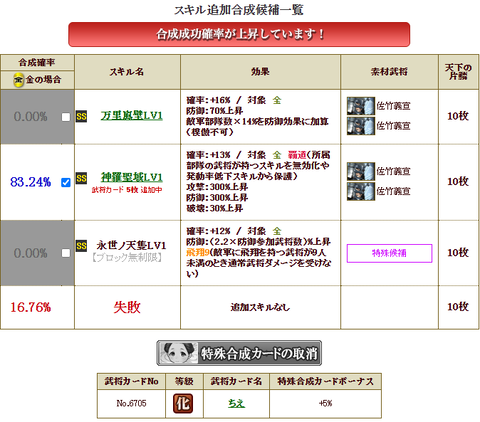Image resolution: width=480 pixels, height=422 pixels.
Task: Click the 武将カードNo header
Action: point(131,381)
